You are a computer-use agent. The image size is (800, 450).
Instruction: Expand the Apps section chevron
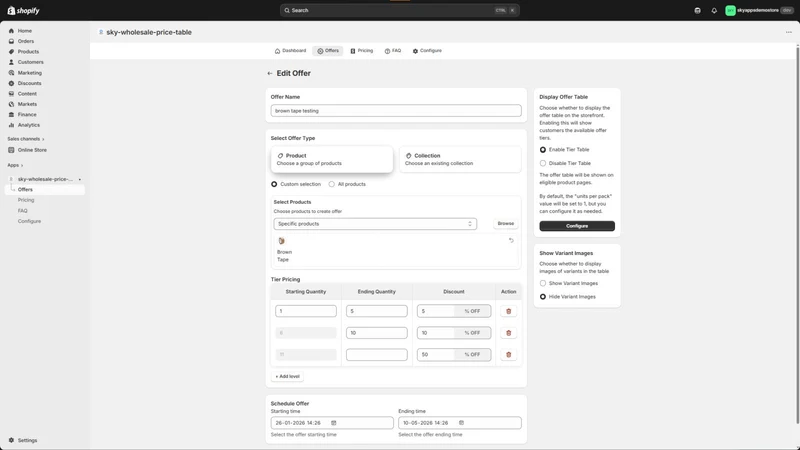(x=21, y=165)
